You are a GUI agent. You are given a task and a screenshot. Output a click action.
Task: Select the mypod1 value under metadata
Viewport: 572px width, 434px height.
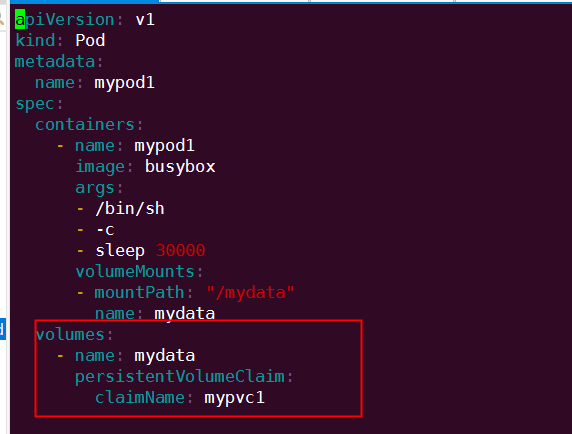[x=124, y=83]
